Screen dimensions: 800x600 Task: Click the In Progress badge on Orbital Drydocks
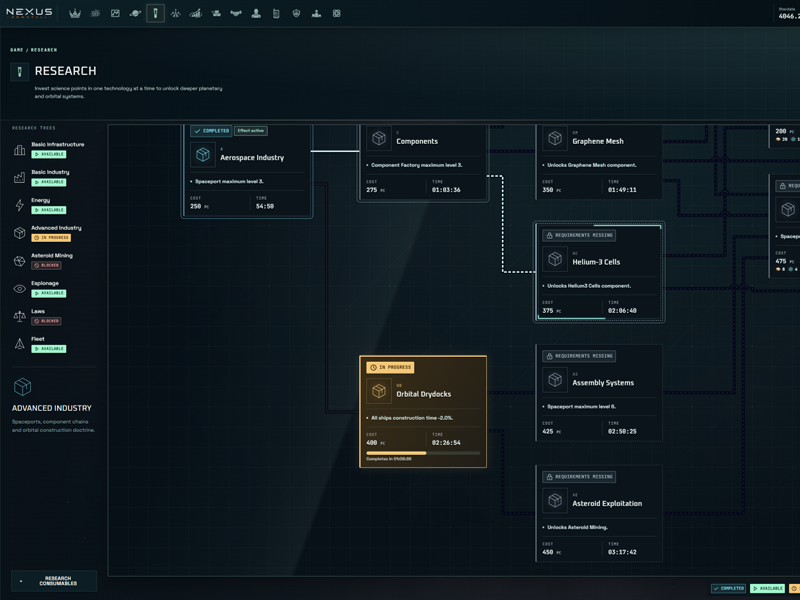[390, 367]
